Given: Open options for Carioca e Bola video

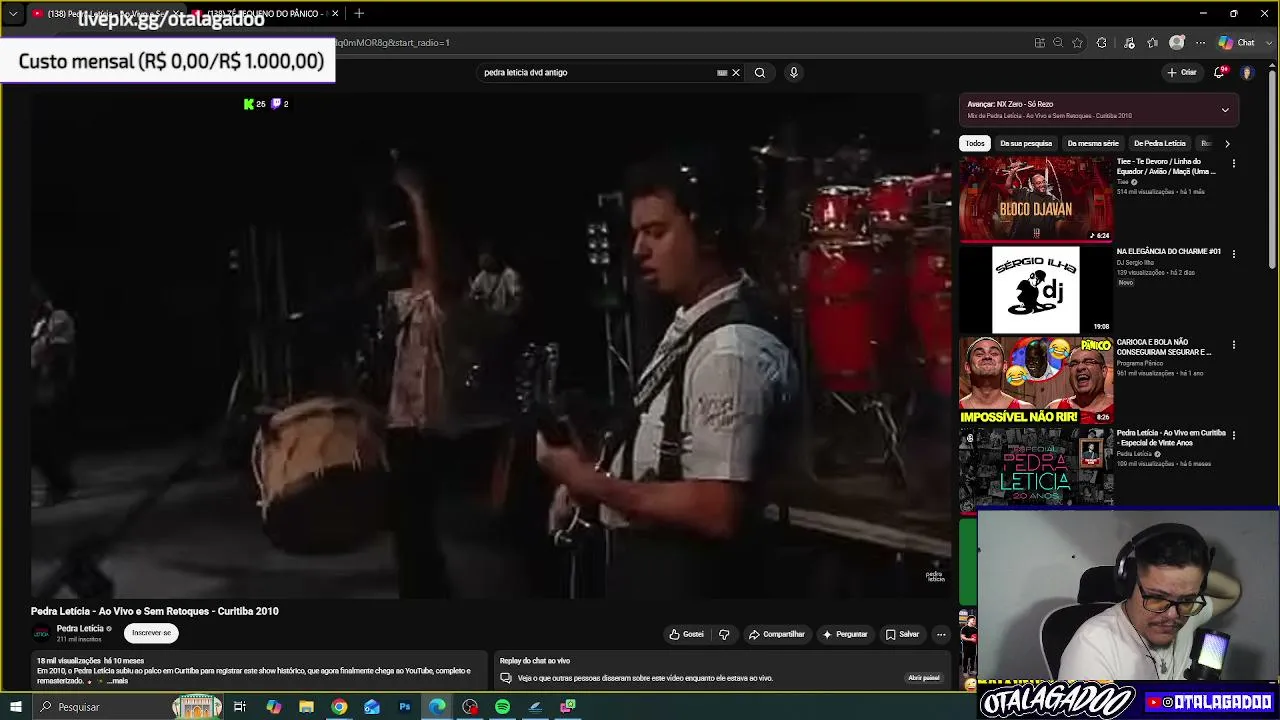Looking at the screenshot, I should click(1233, 345).
